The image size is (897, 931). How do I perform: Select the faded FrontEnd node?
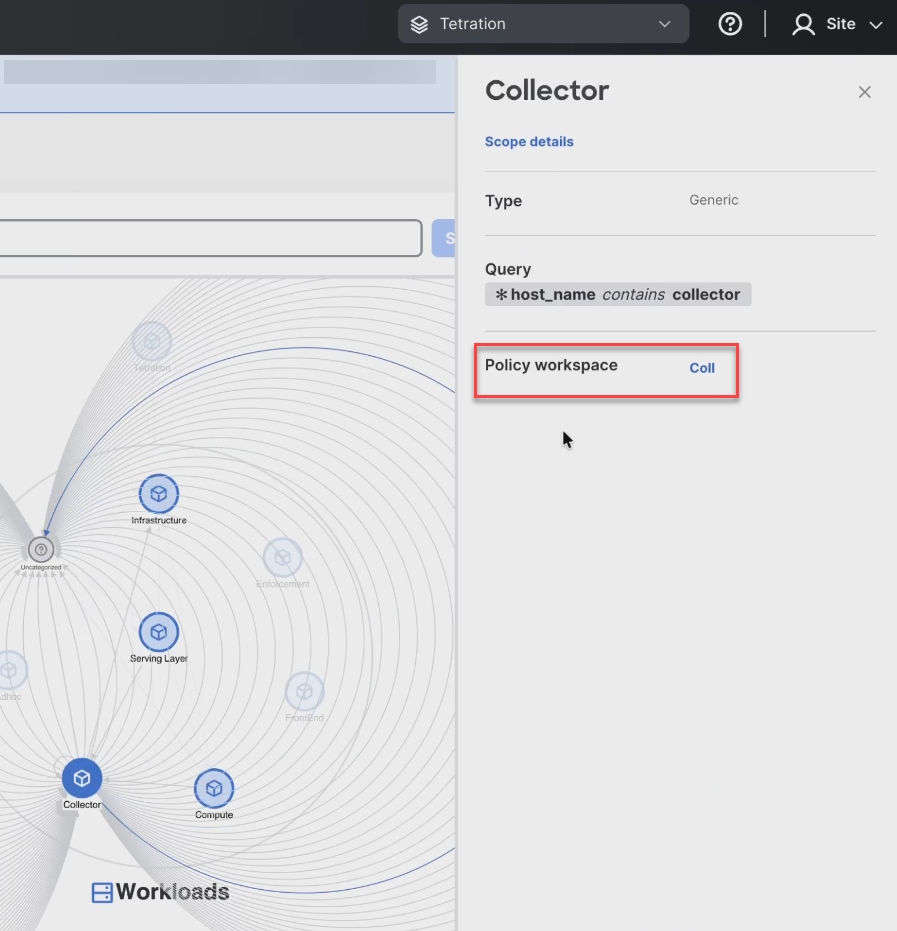(304, 692)
